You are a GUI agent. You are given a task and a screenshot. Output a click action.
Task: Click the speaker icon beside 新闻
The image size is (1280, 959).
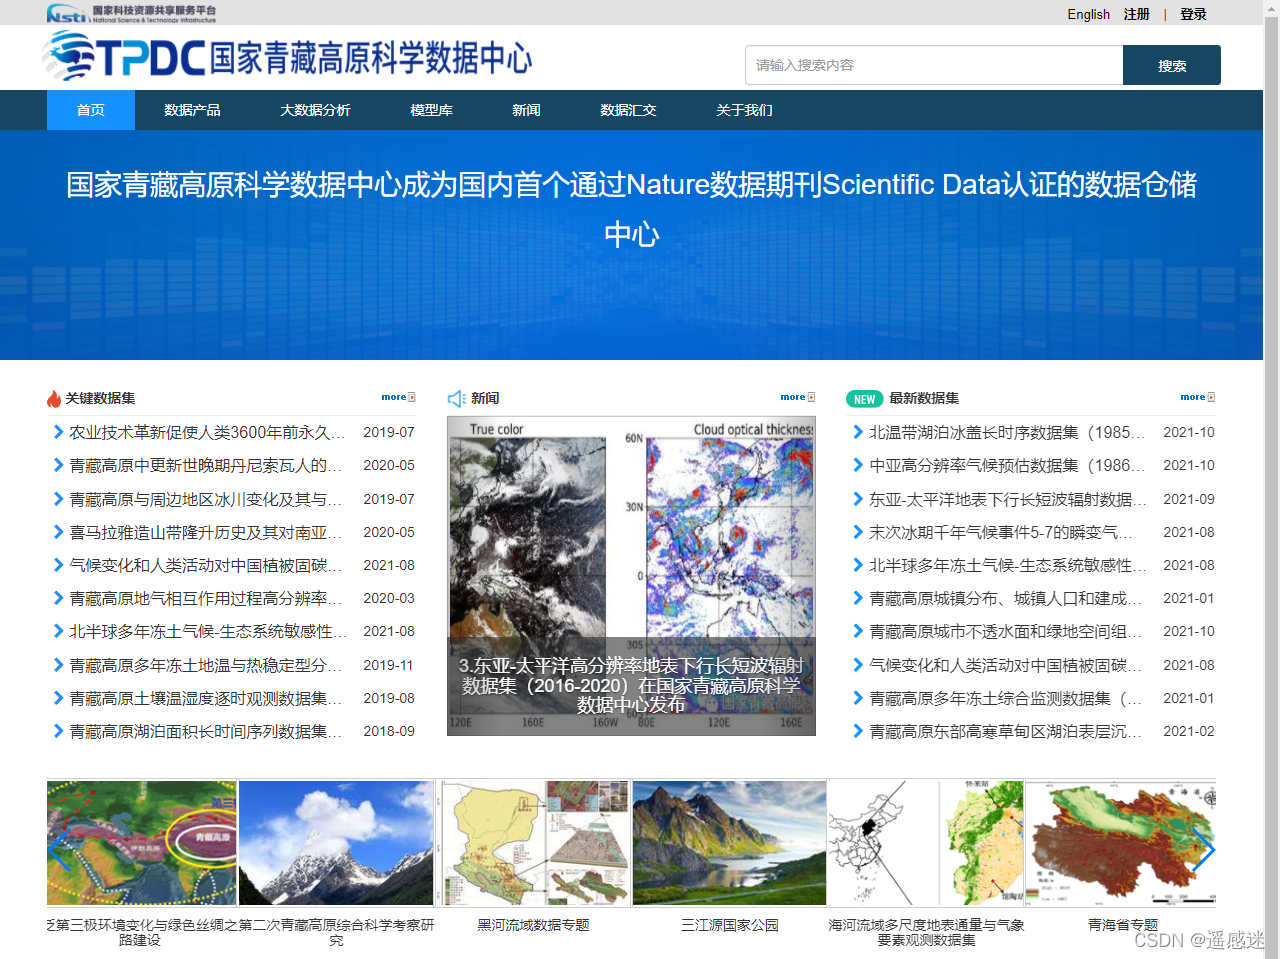point(456,398)
